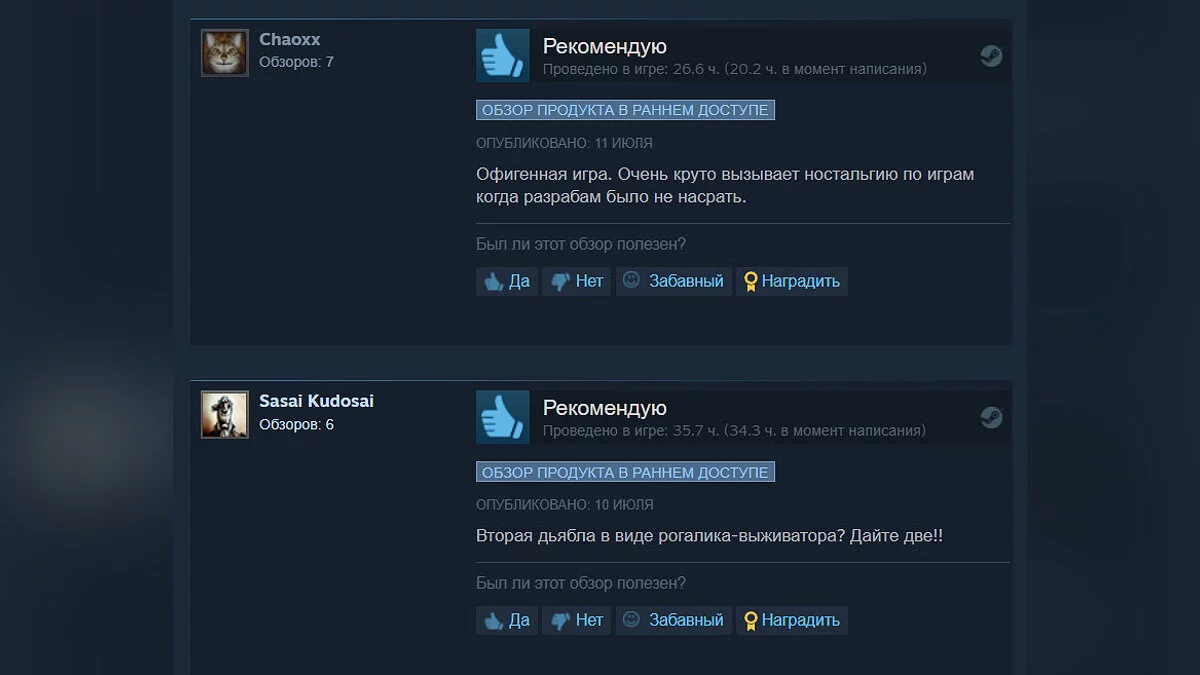Viewport: 1200px width, 675px height.
Task: Click Обзоров: 6 under Sasai Kudosai
Action: pyautogui.click(x=296, y=424)
